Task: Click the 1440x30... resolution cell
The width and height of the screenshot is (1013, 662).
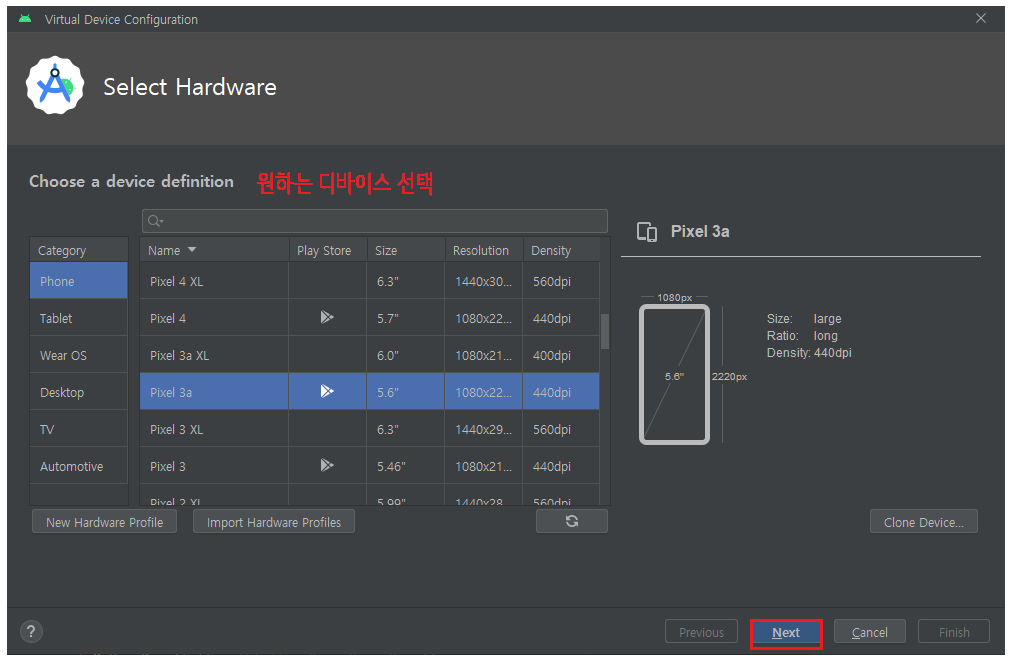Action: (483, 281)
